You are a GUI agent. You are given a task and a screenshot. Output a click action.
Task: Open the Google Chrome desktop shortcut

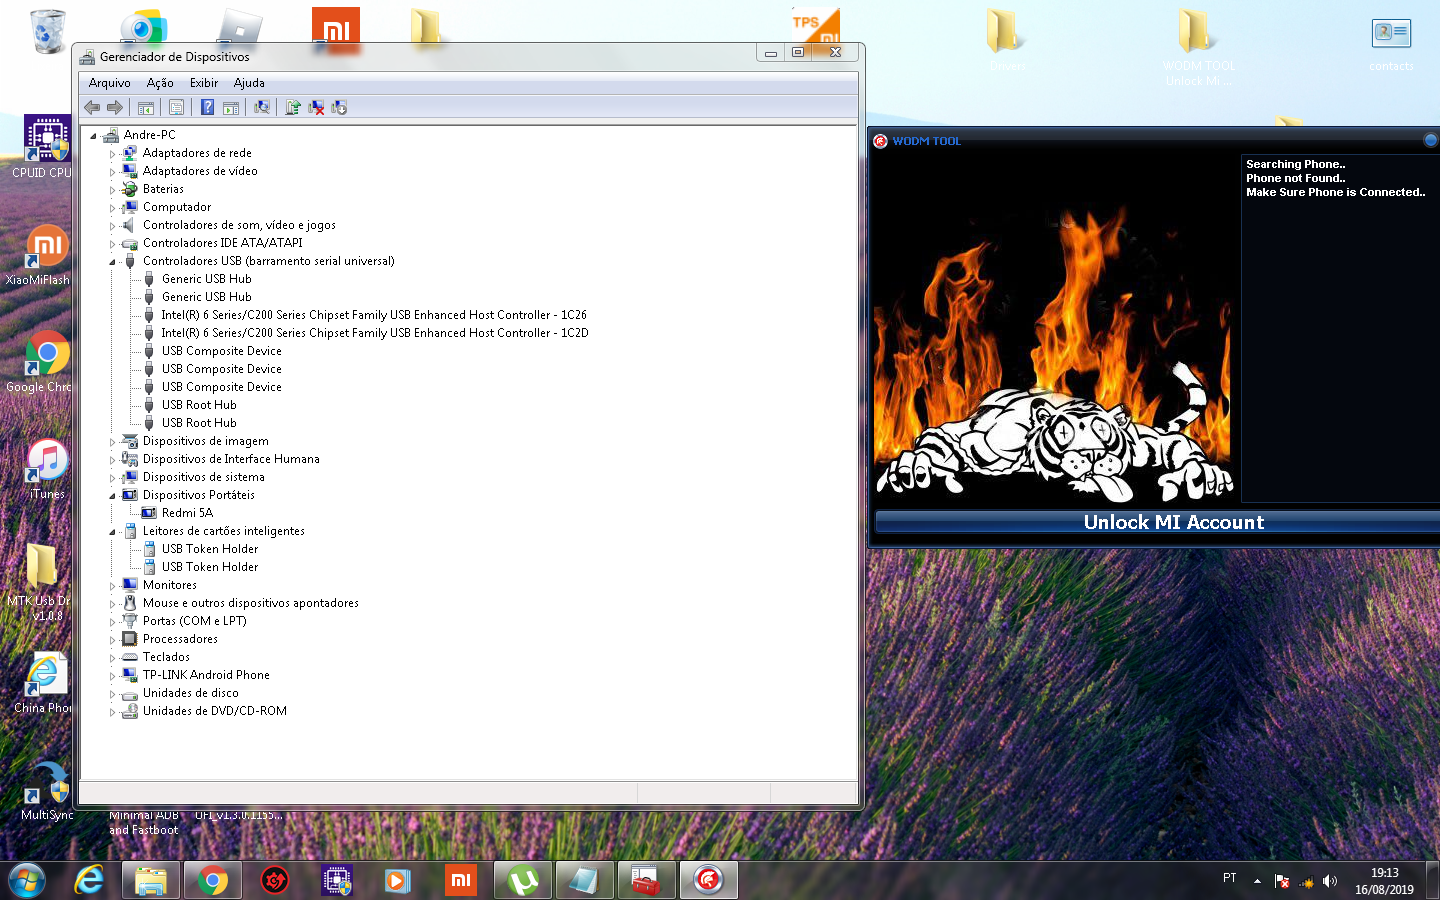(x=46, y=361)
